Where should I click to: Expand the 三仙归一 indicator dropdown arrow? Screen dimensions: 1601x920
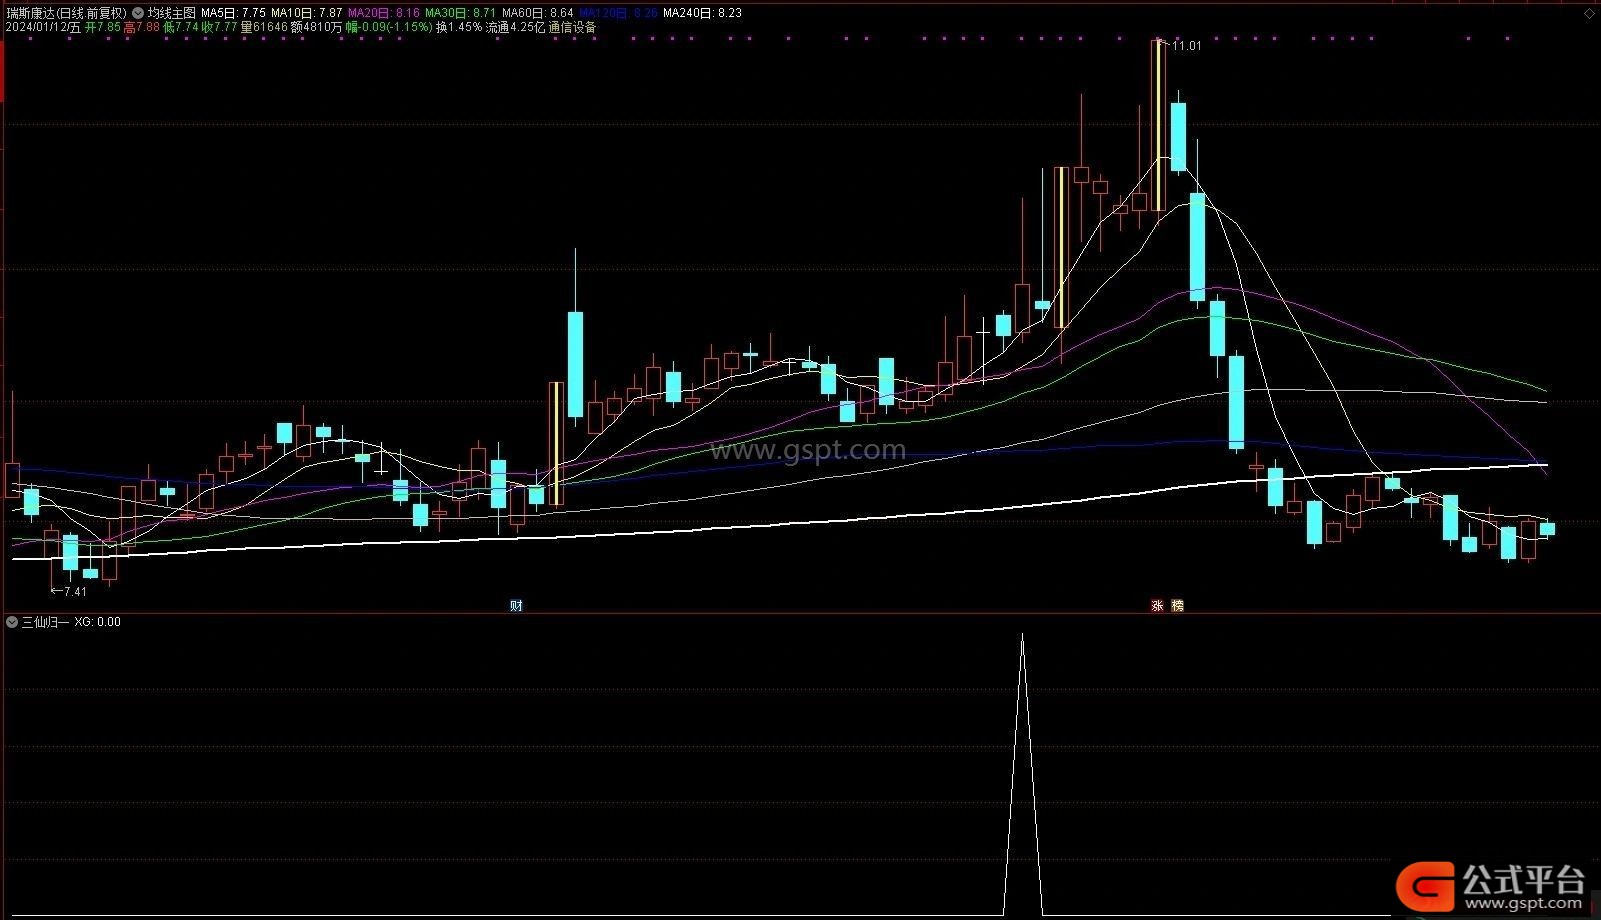coord(12,622)
